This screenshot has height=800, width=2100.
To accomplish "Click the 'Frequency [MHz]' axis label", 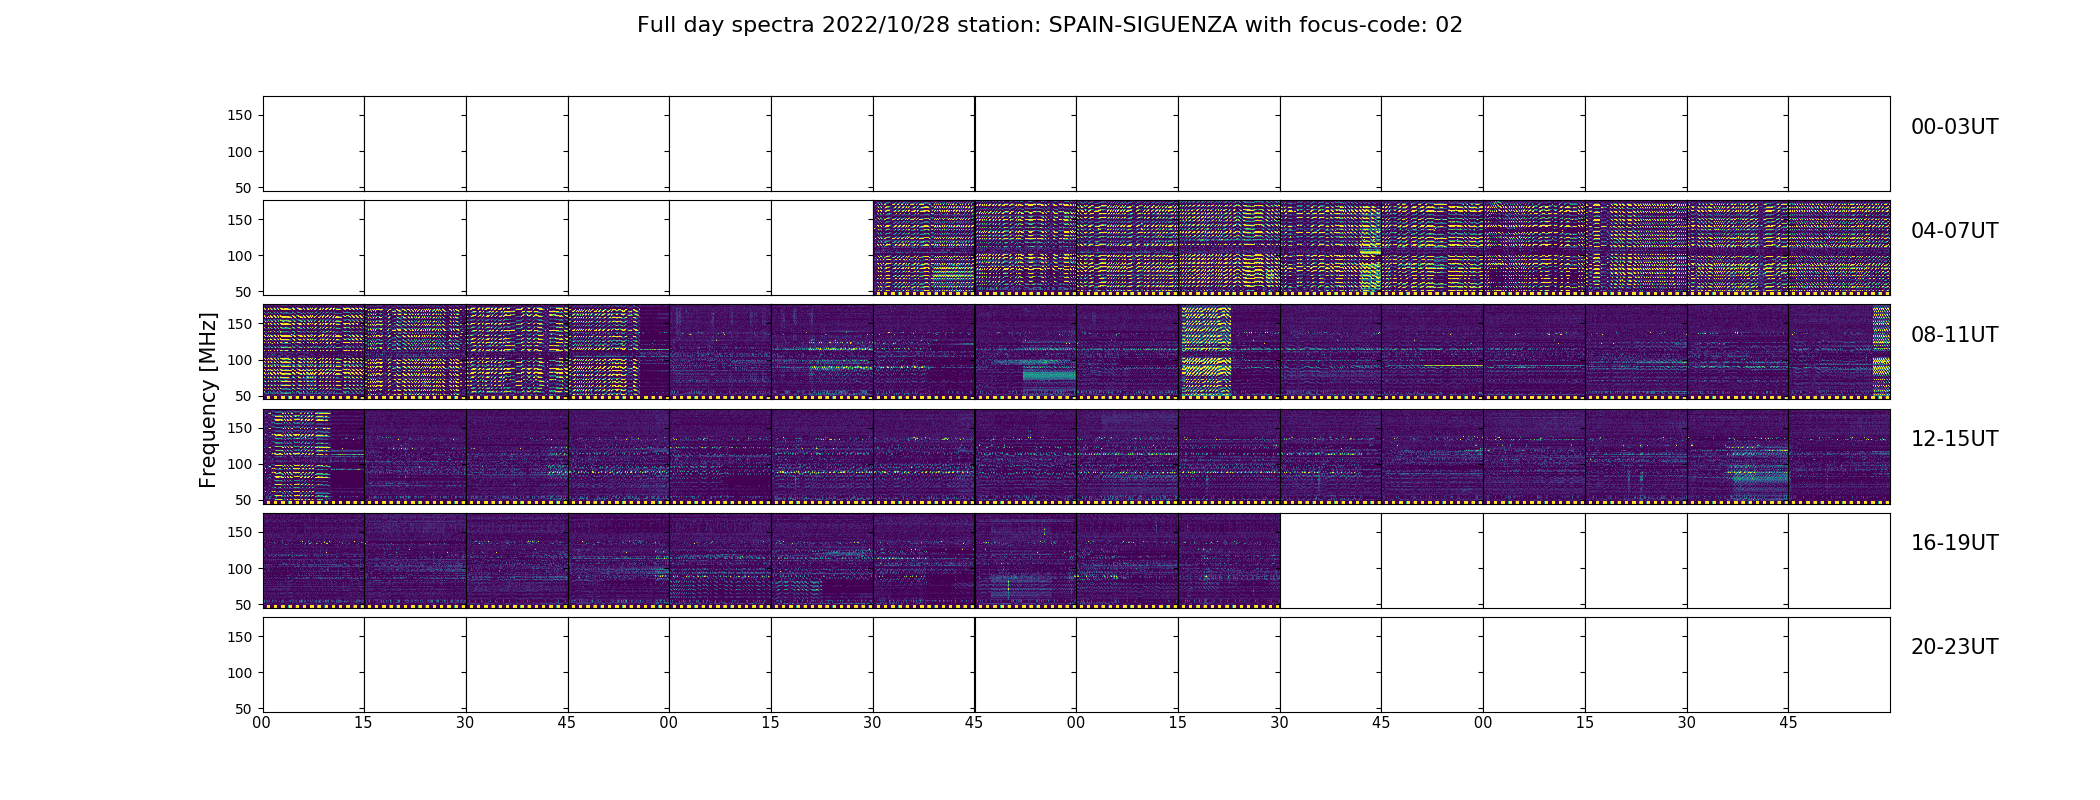I will pyautogui.click(x=208, y=400).
